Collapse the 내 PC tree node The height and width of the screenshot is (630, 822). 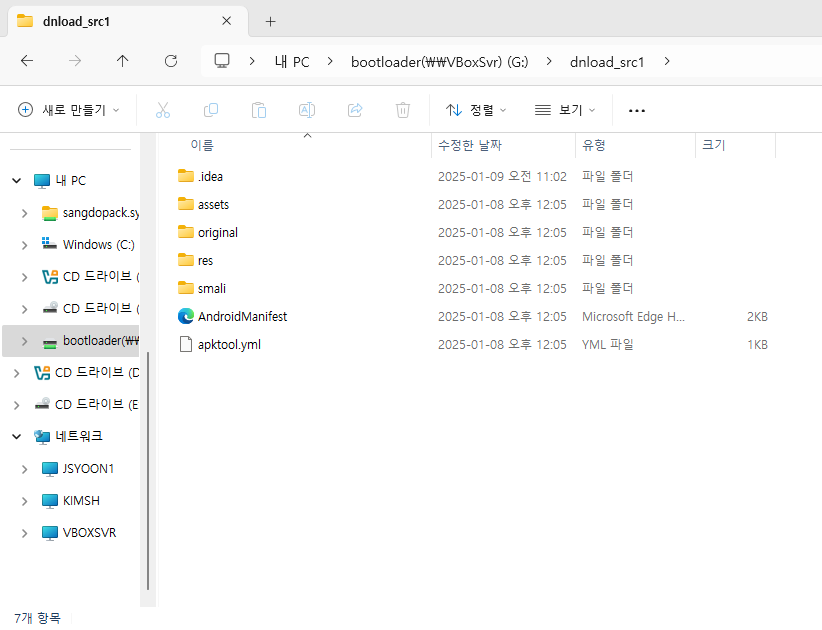[16, 181]
